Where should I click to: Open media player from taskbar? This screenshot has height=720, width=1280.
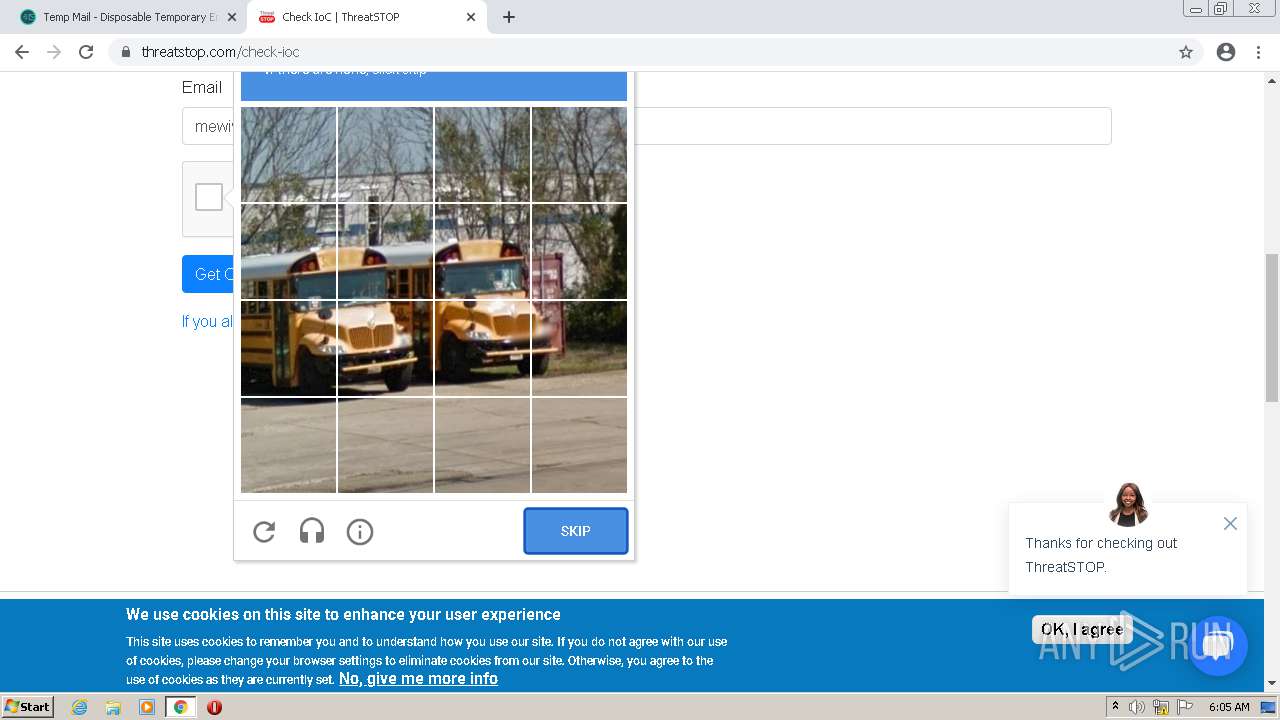coord(147,707)
